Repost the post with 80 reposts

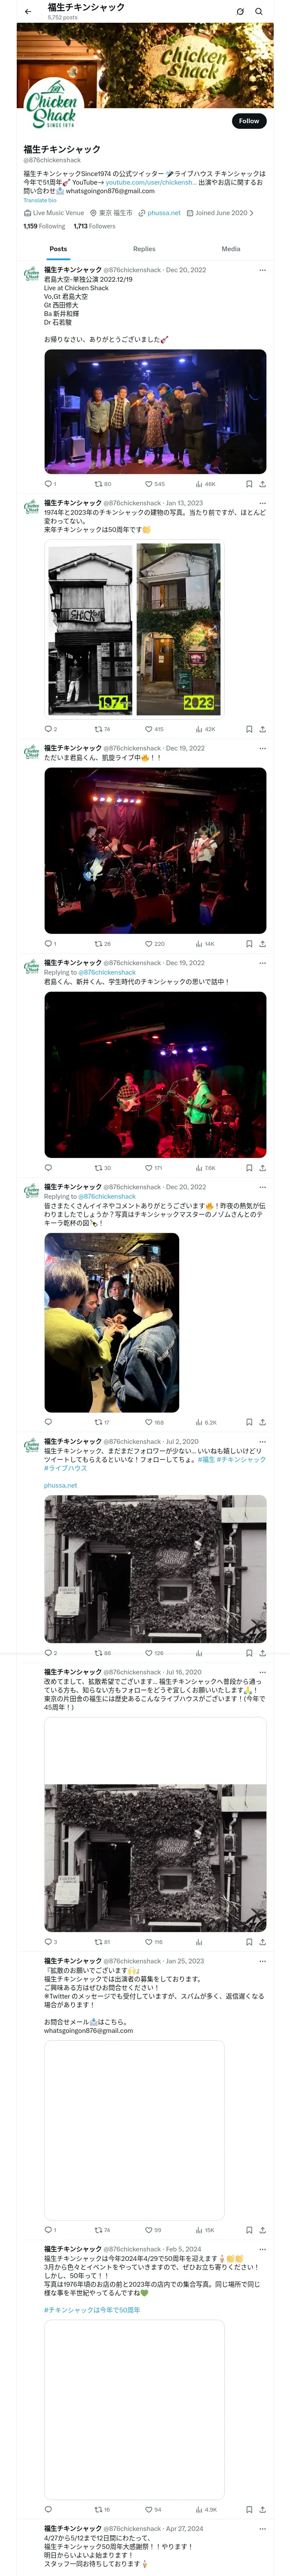tap(103, 484)
